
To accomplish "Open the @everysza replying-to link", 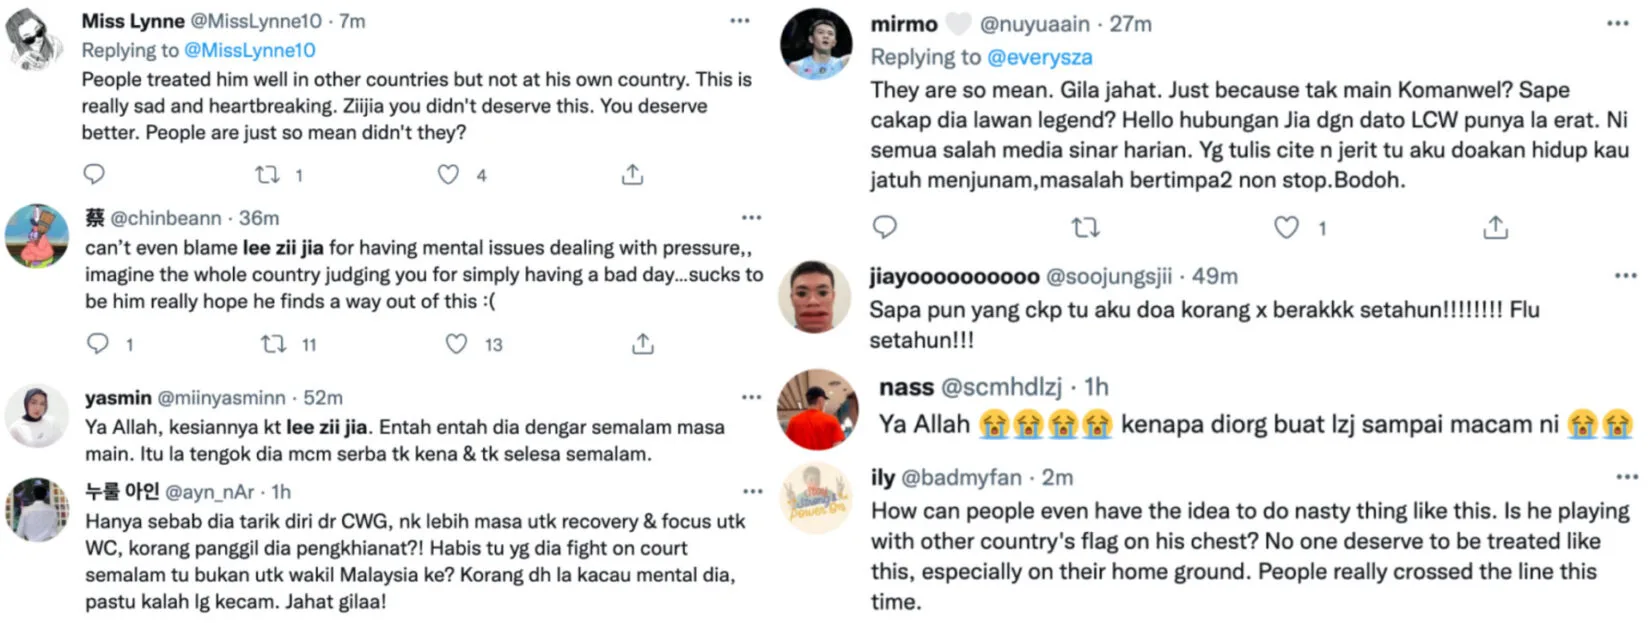I will click(1039, 57).
